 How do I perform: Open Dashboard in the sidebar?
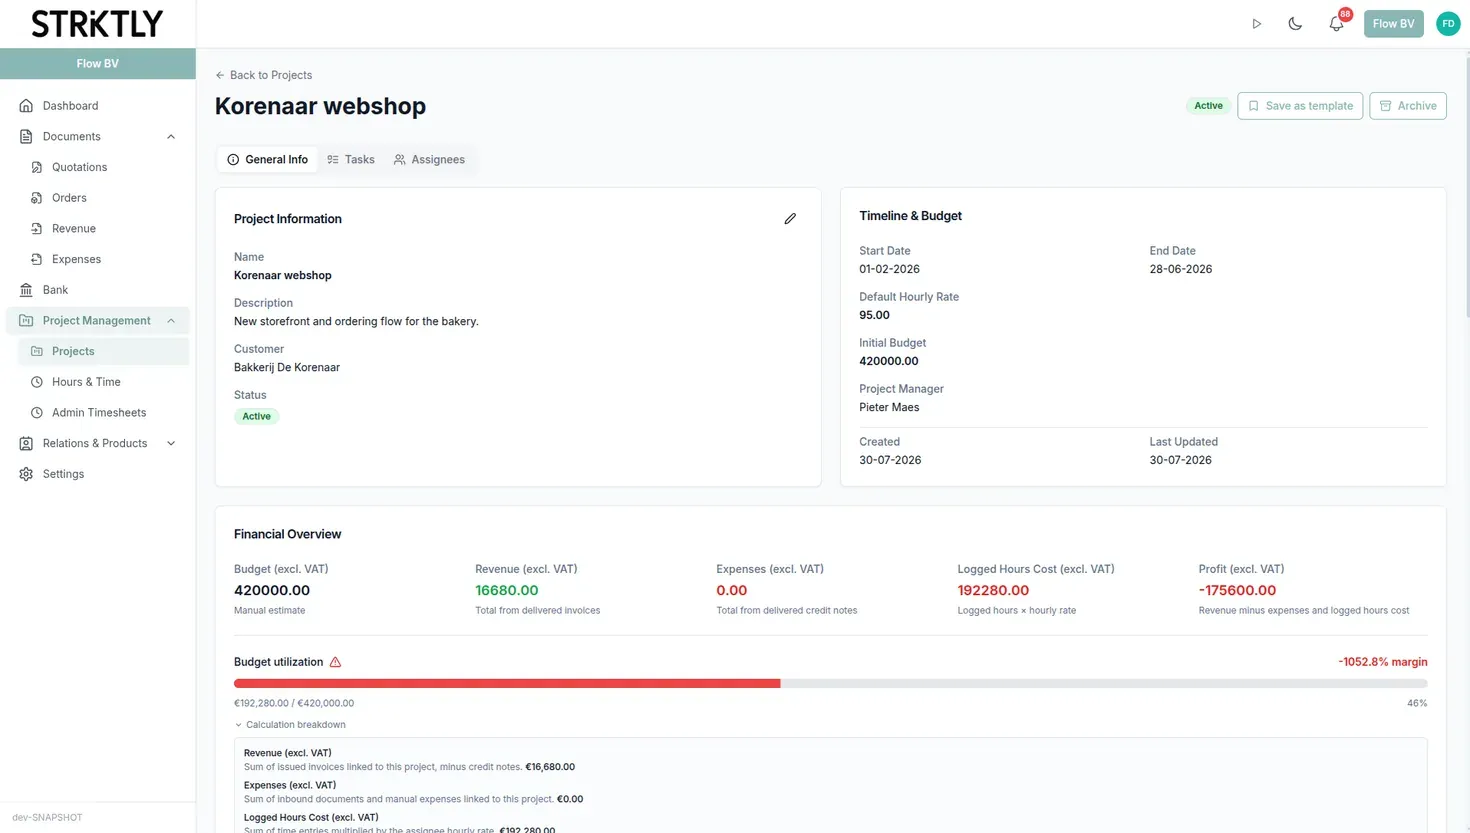tap(97, 106)
